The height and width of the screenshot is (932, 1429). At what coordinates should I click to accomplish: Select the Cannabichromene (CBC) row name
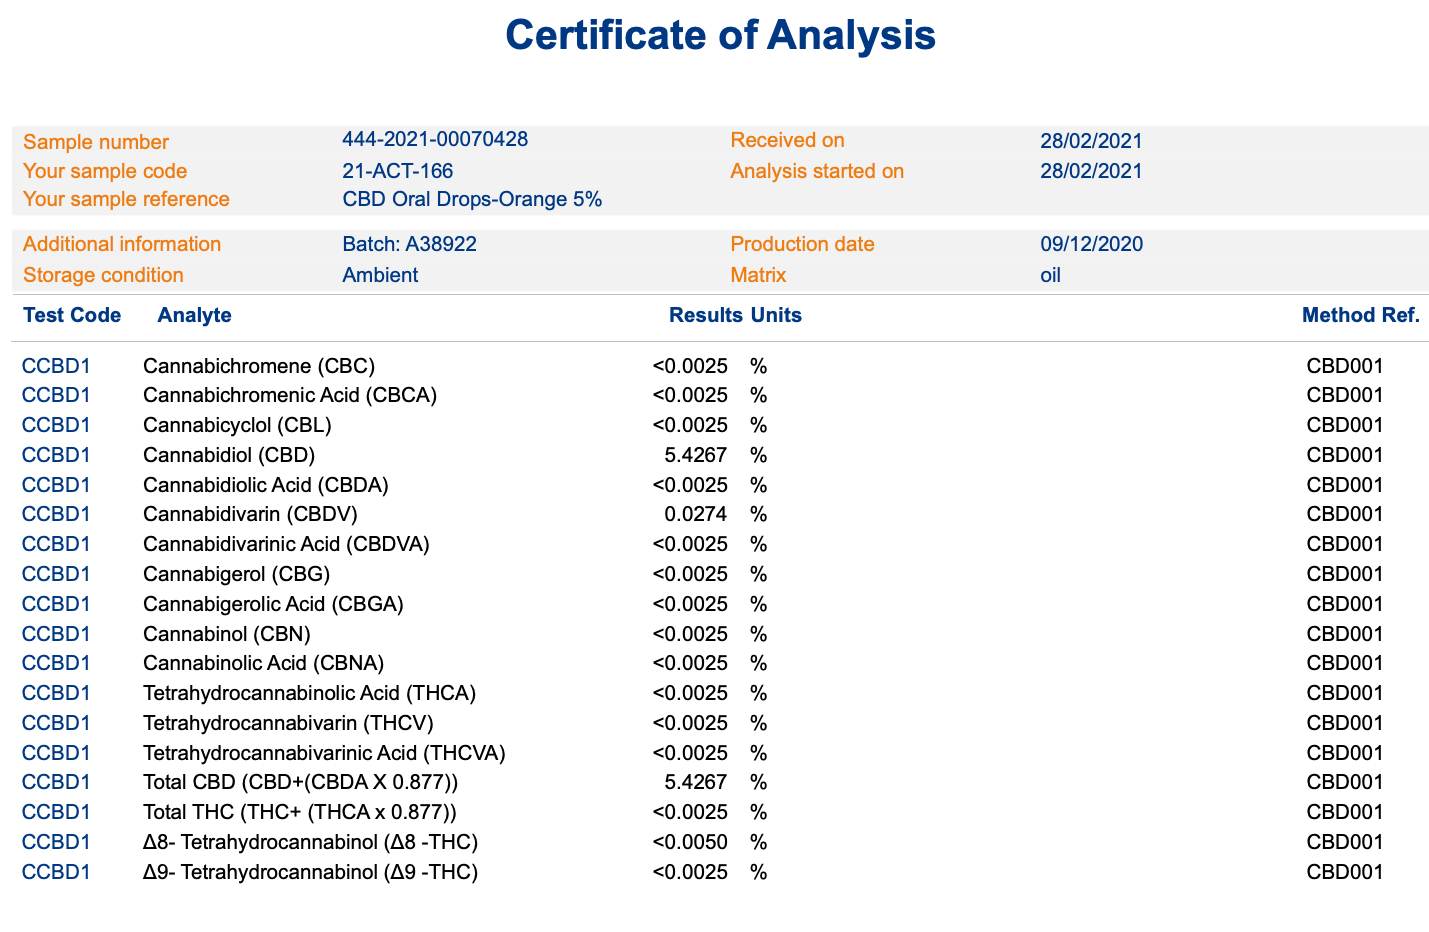(259, 366)
